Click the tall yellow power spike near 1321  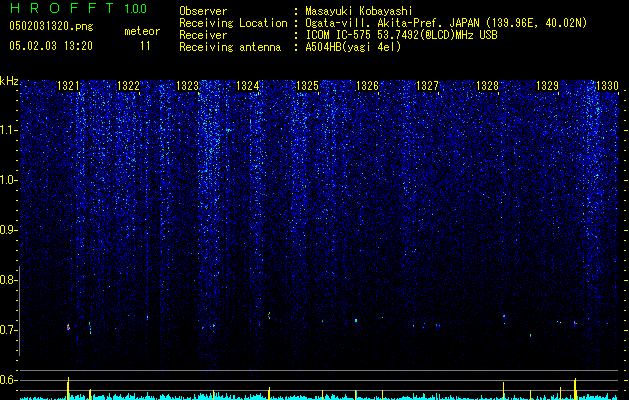68,388
